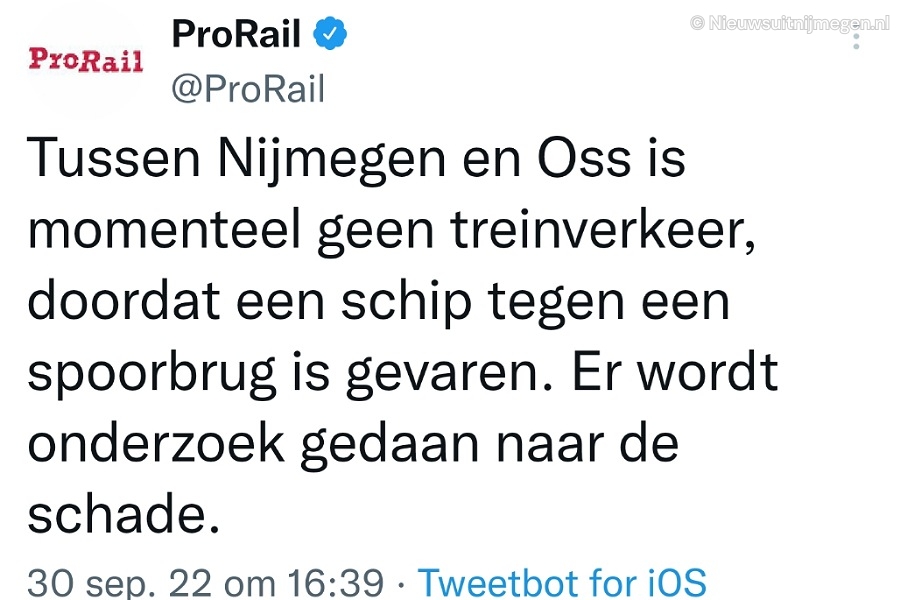
Task: Click the word Nijmegen in the tweet
Action: (x=332, y=159)
